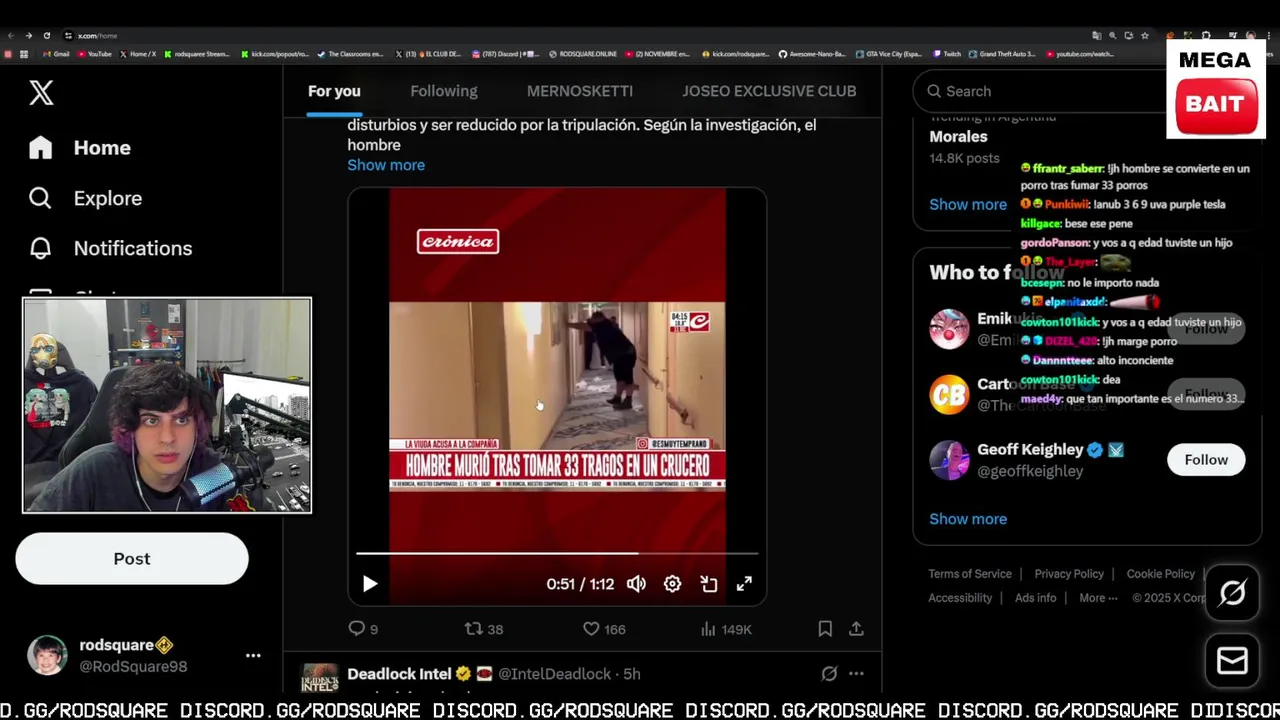Open account menu dots beside rodsquare
Viewport: 1280px width, 720px height.
pos(253,656)
